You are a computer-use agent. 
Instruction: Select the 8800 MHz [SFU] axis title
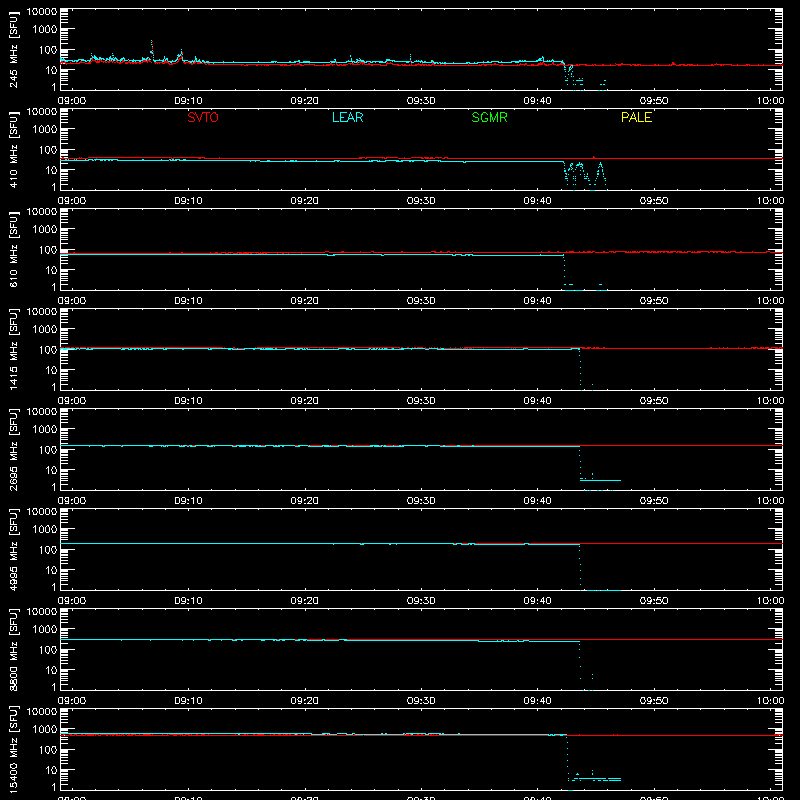pyautogui.click(x=13, y=649)
